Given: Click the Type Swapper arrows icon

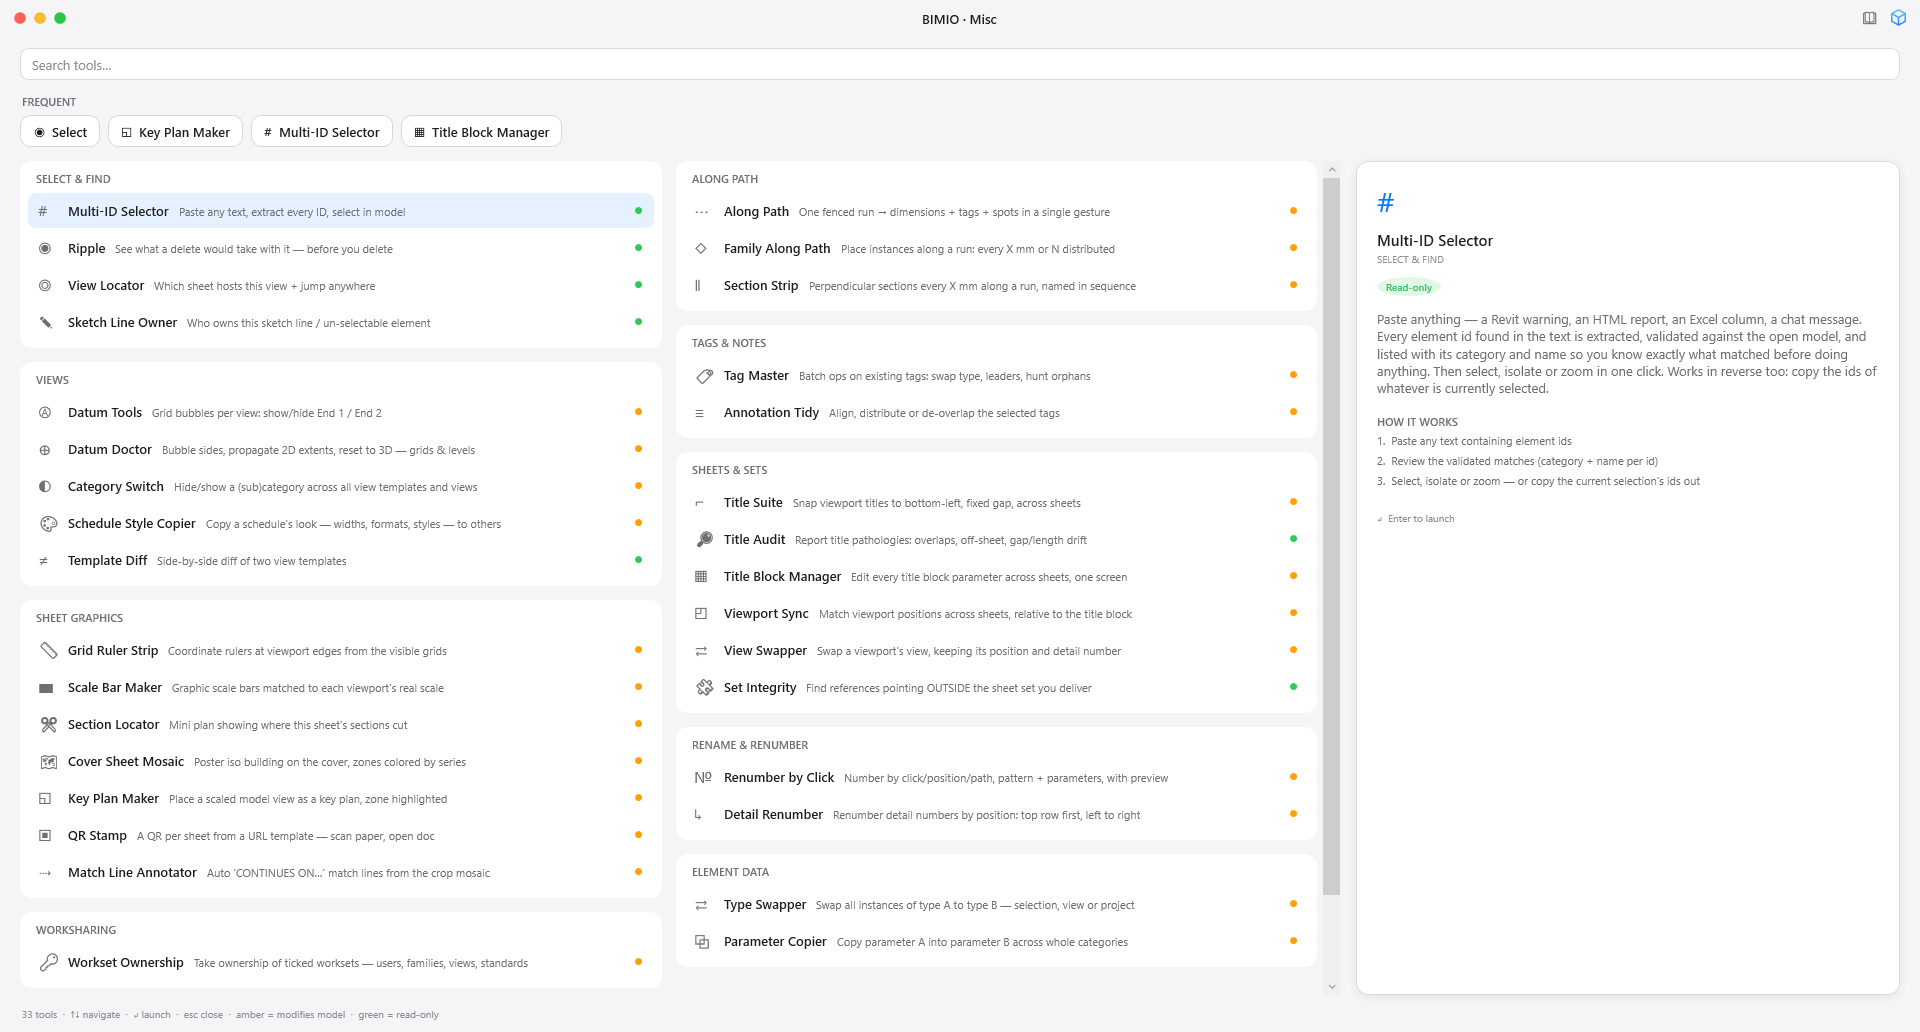Looking at the screenshot, I should pos(701,905).
